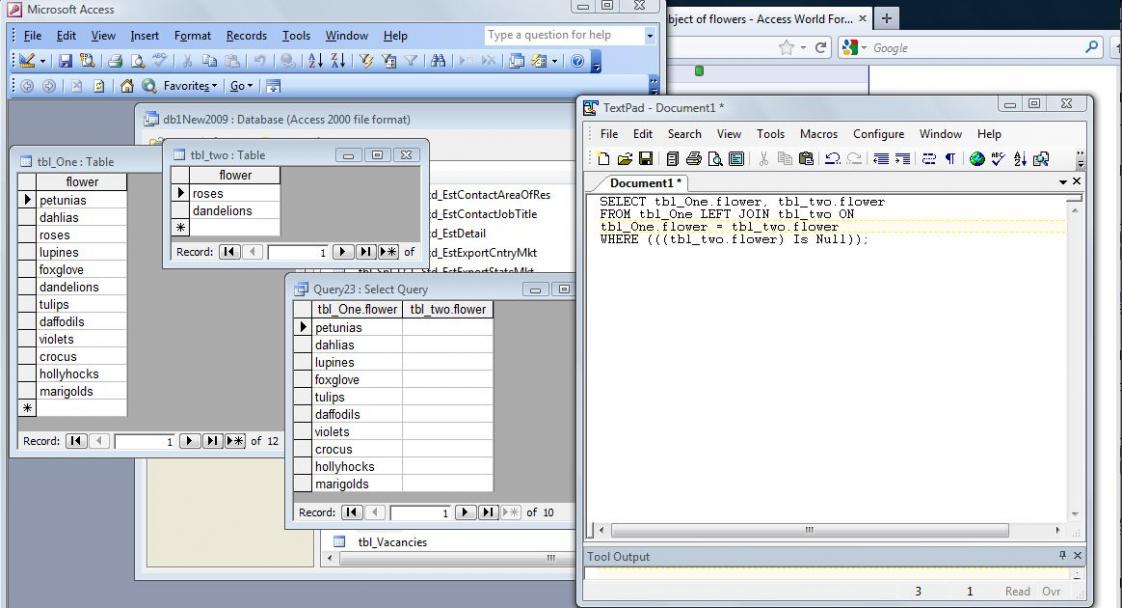This screenshot has height=608, width=1122.
Task: Click Decrease Indent icon in TextPad
Action: tap(881, 159)
